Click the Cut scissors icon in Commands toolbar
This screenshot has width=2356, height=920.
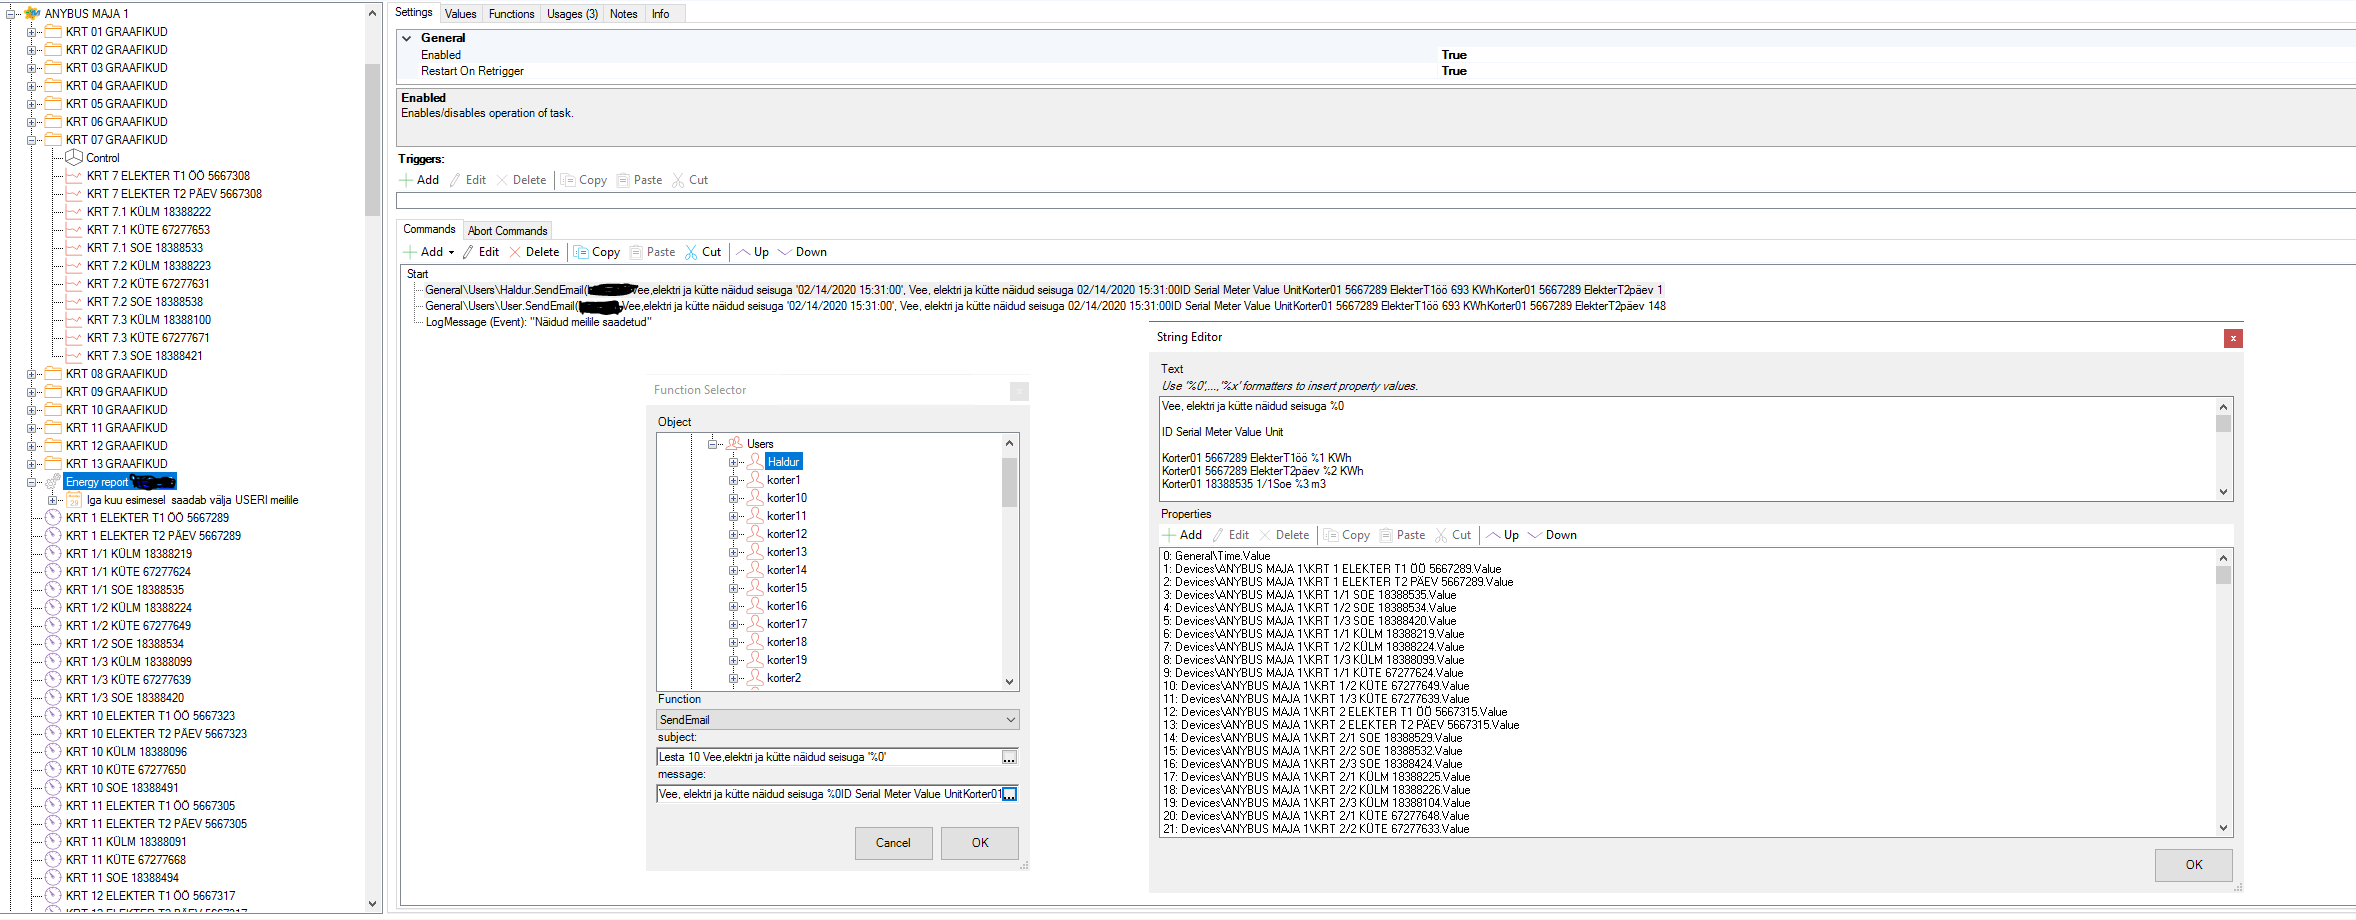691,252
